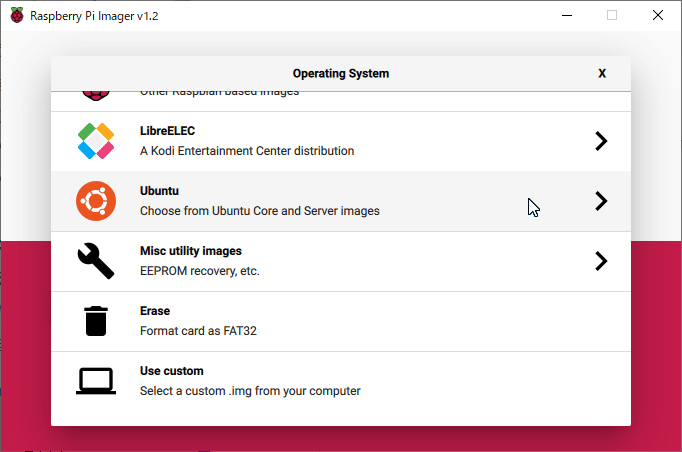Click the Raspberry Pi Imager title bar logo
The image size is (682, 452).
point(17,15)
